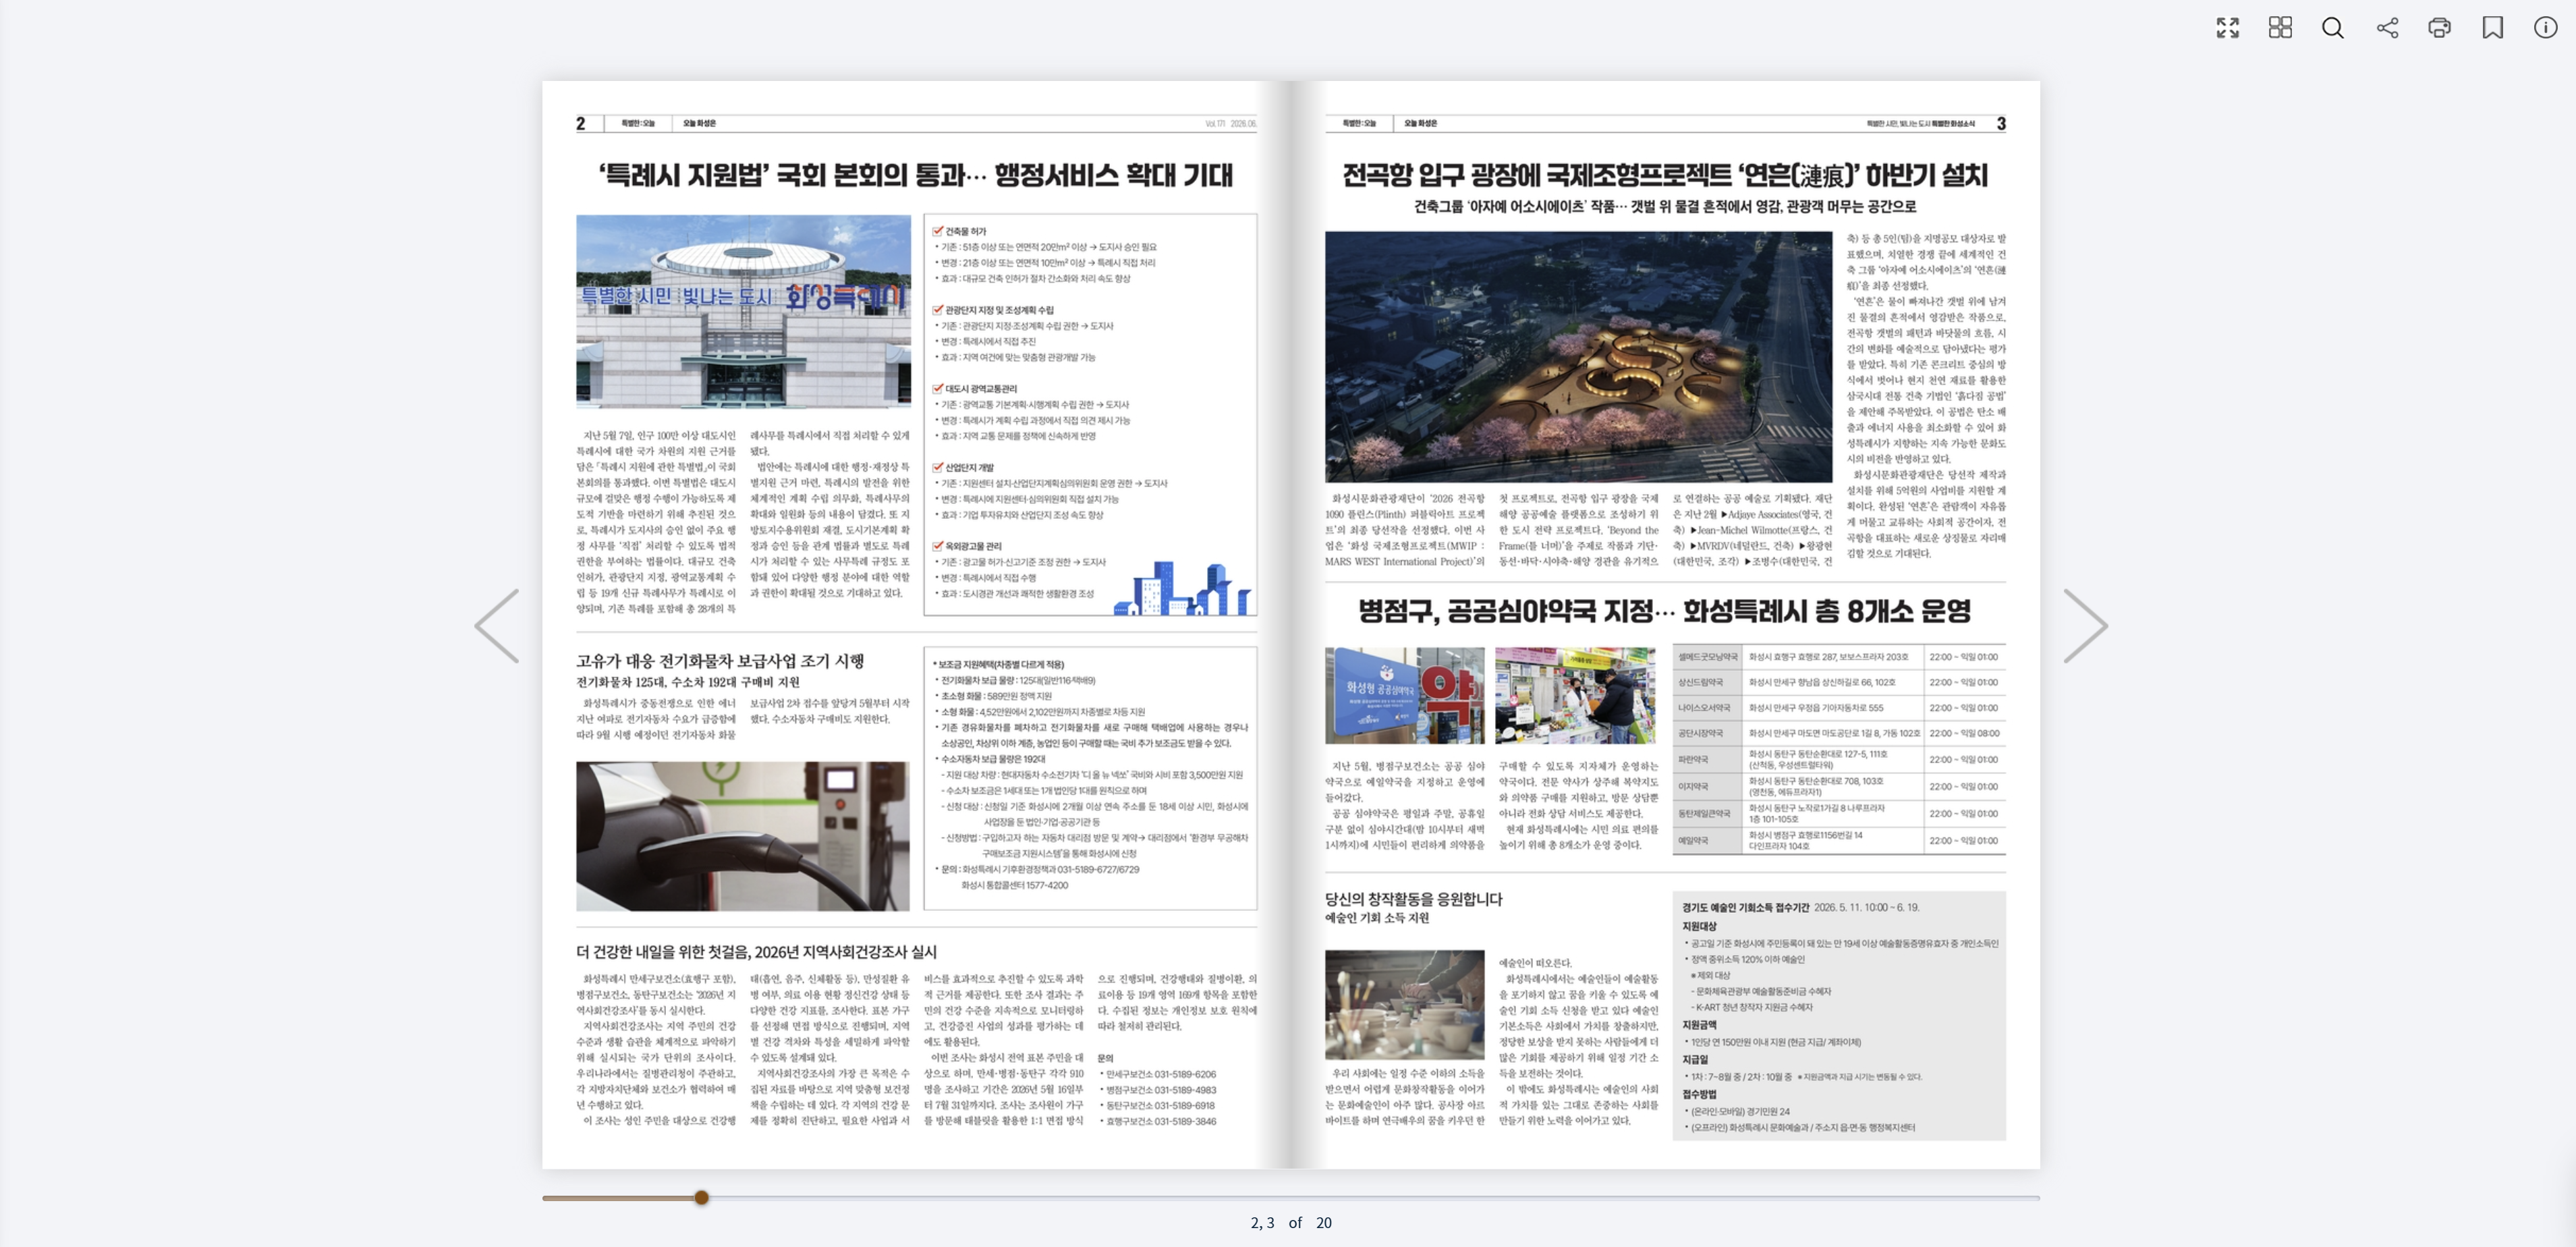Click address '화성시 만세구 우정읍 기아자동차로 555'
Screen dimensions: 2576x1247
(1815, 708)
